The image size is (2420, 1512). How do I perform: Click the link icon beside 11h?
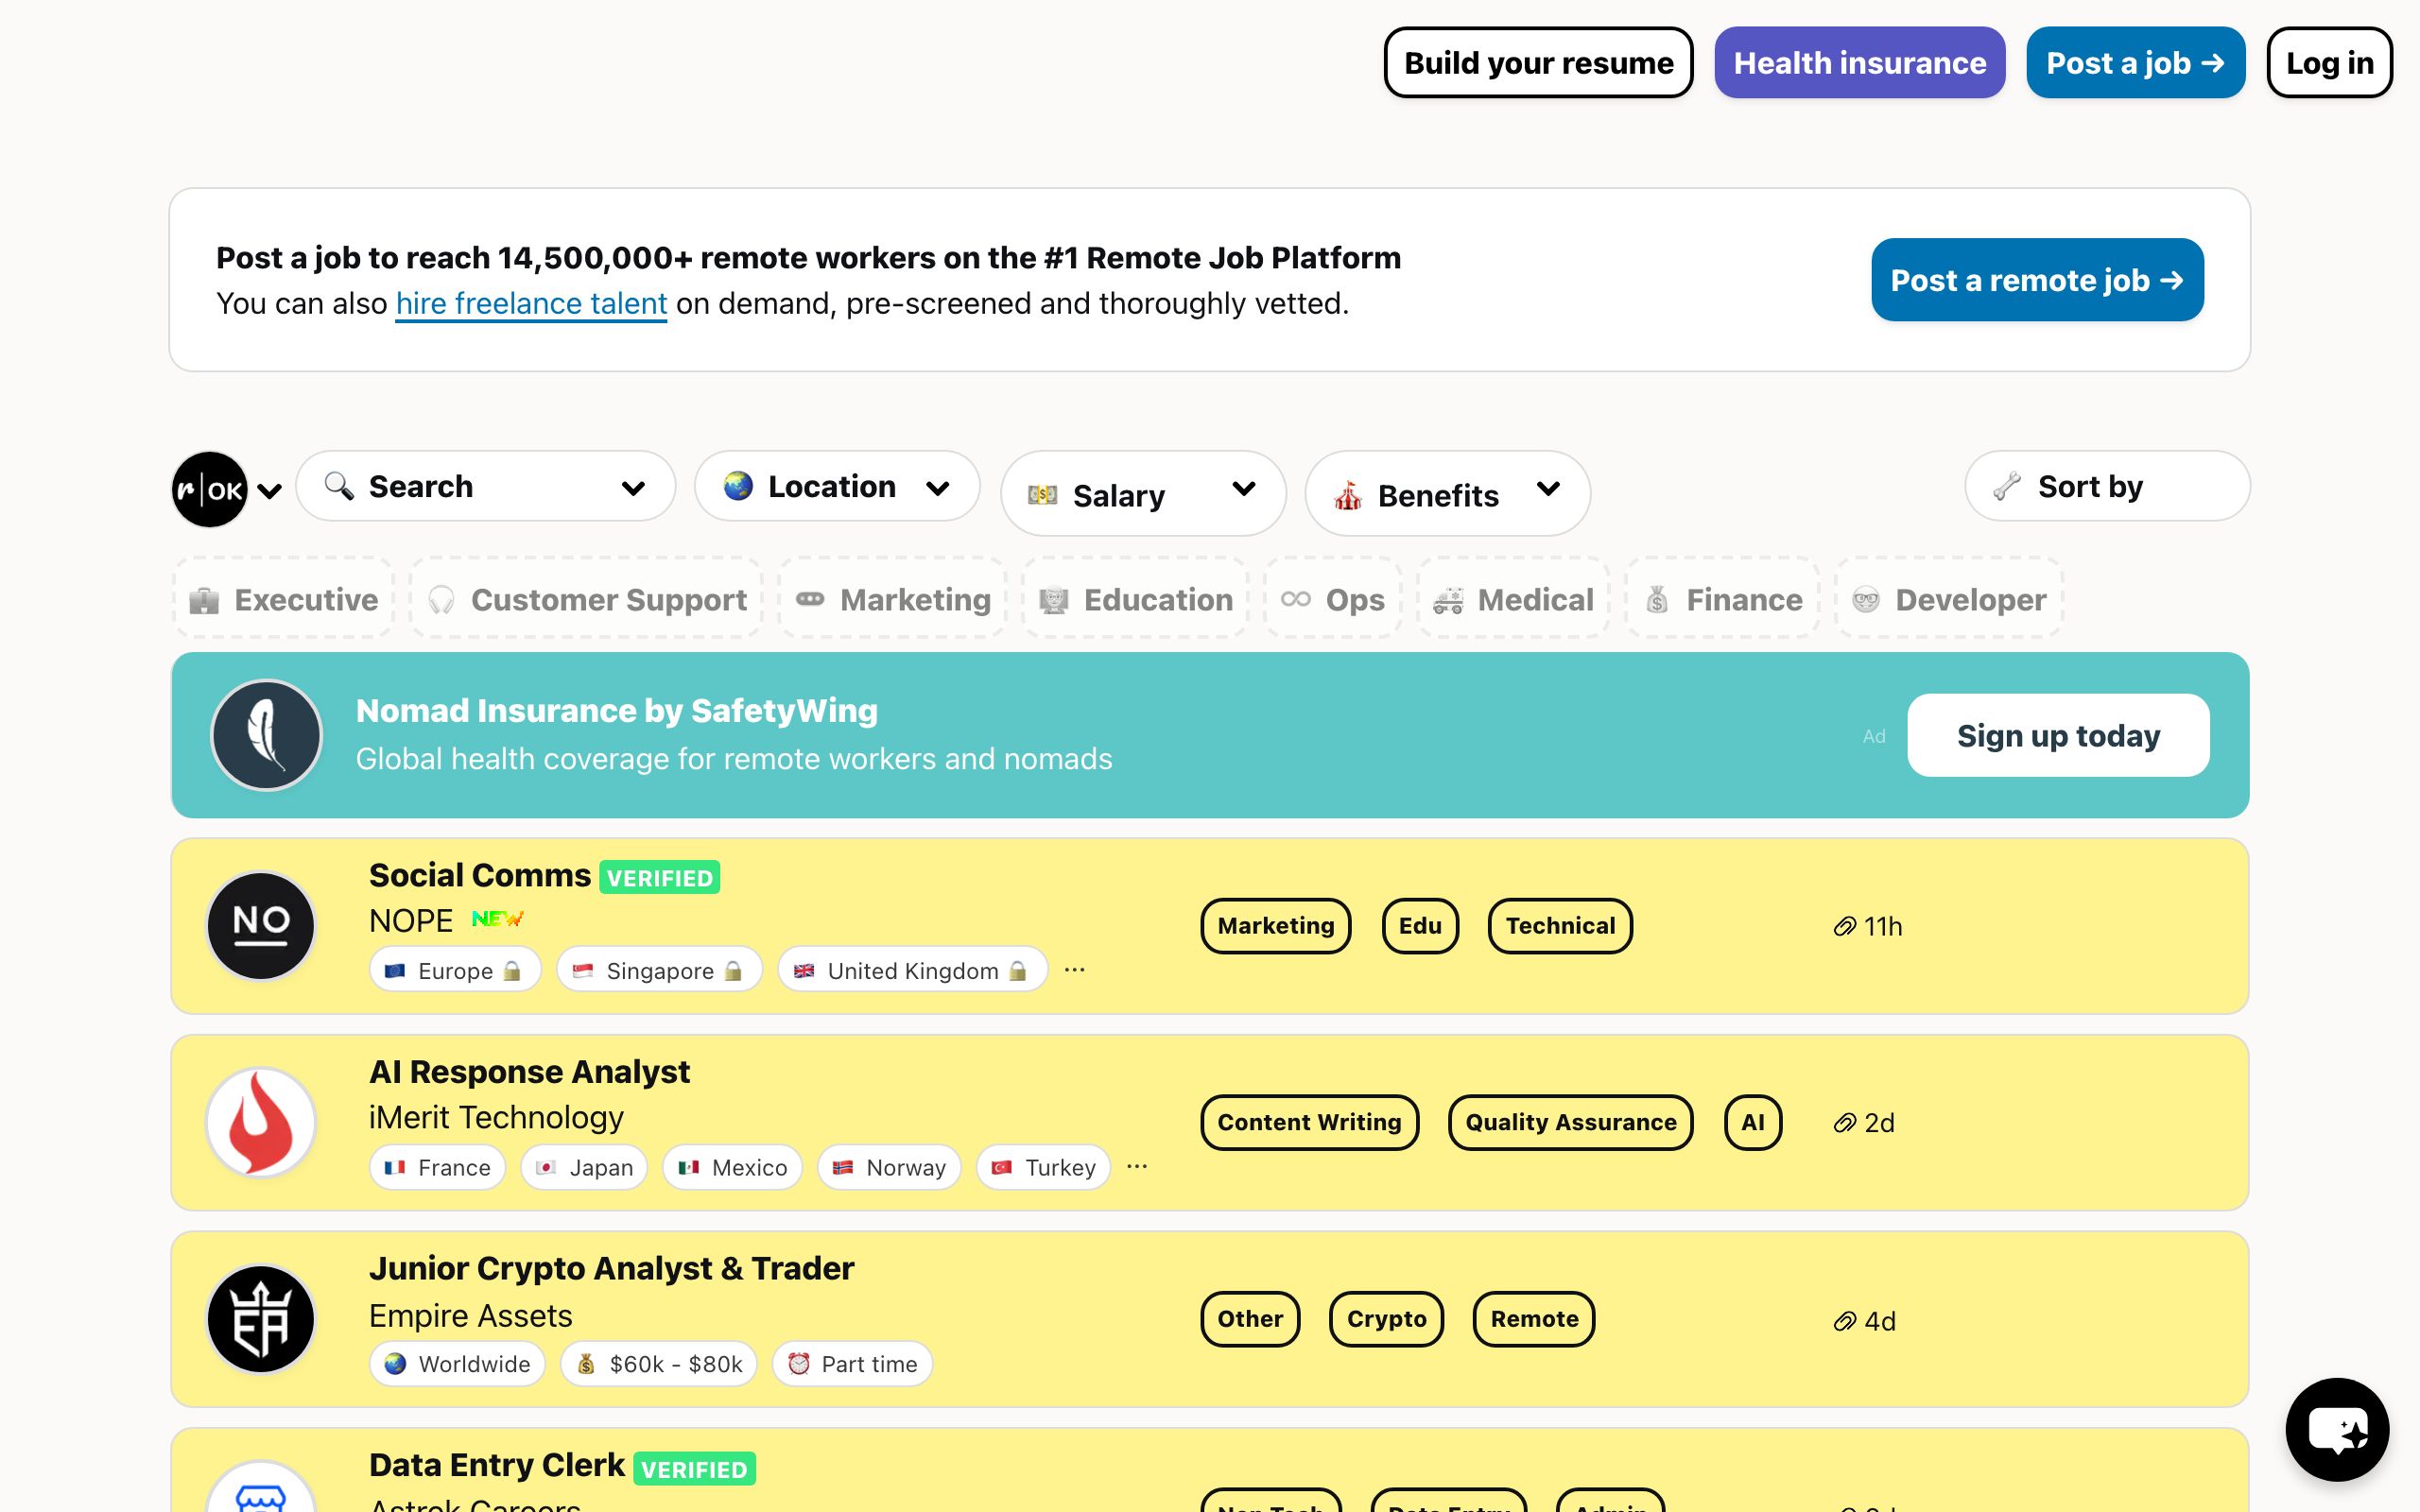point(1844,927)
